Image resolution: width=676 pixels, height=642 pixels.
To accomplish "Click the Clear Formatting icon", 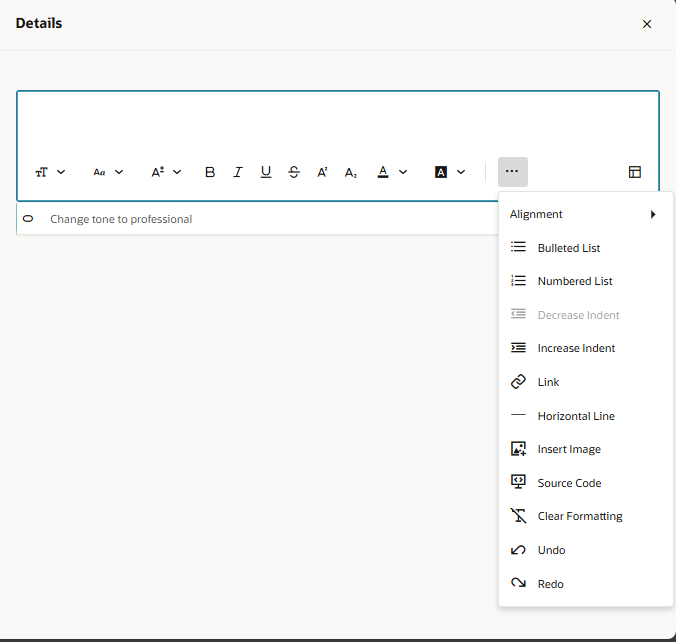I will [x=518, y=516].
